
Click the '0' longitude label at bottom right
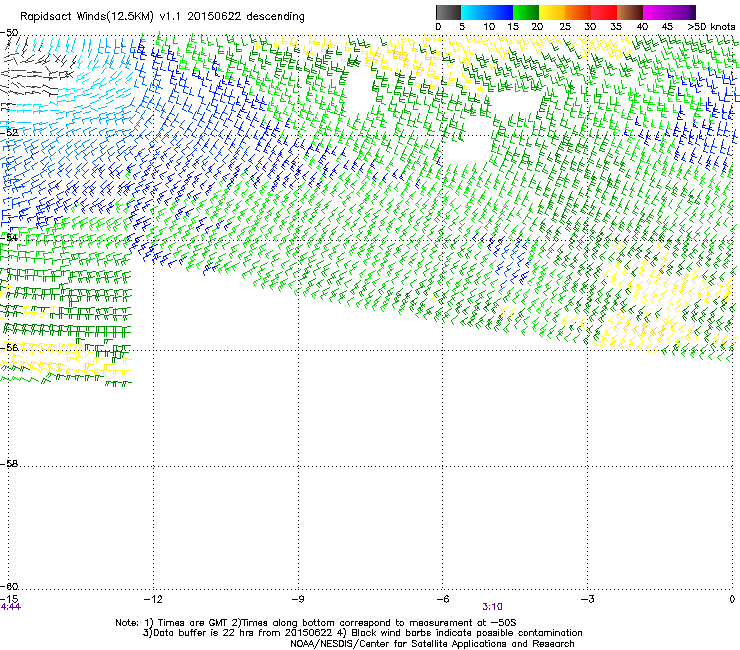[x=732, y=599]
